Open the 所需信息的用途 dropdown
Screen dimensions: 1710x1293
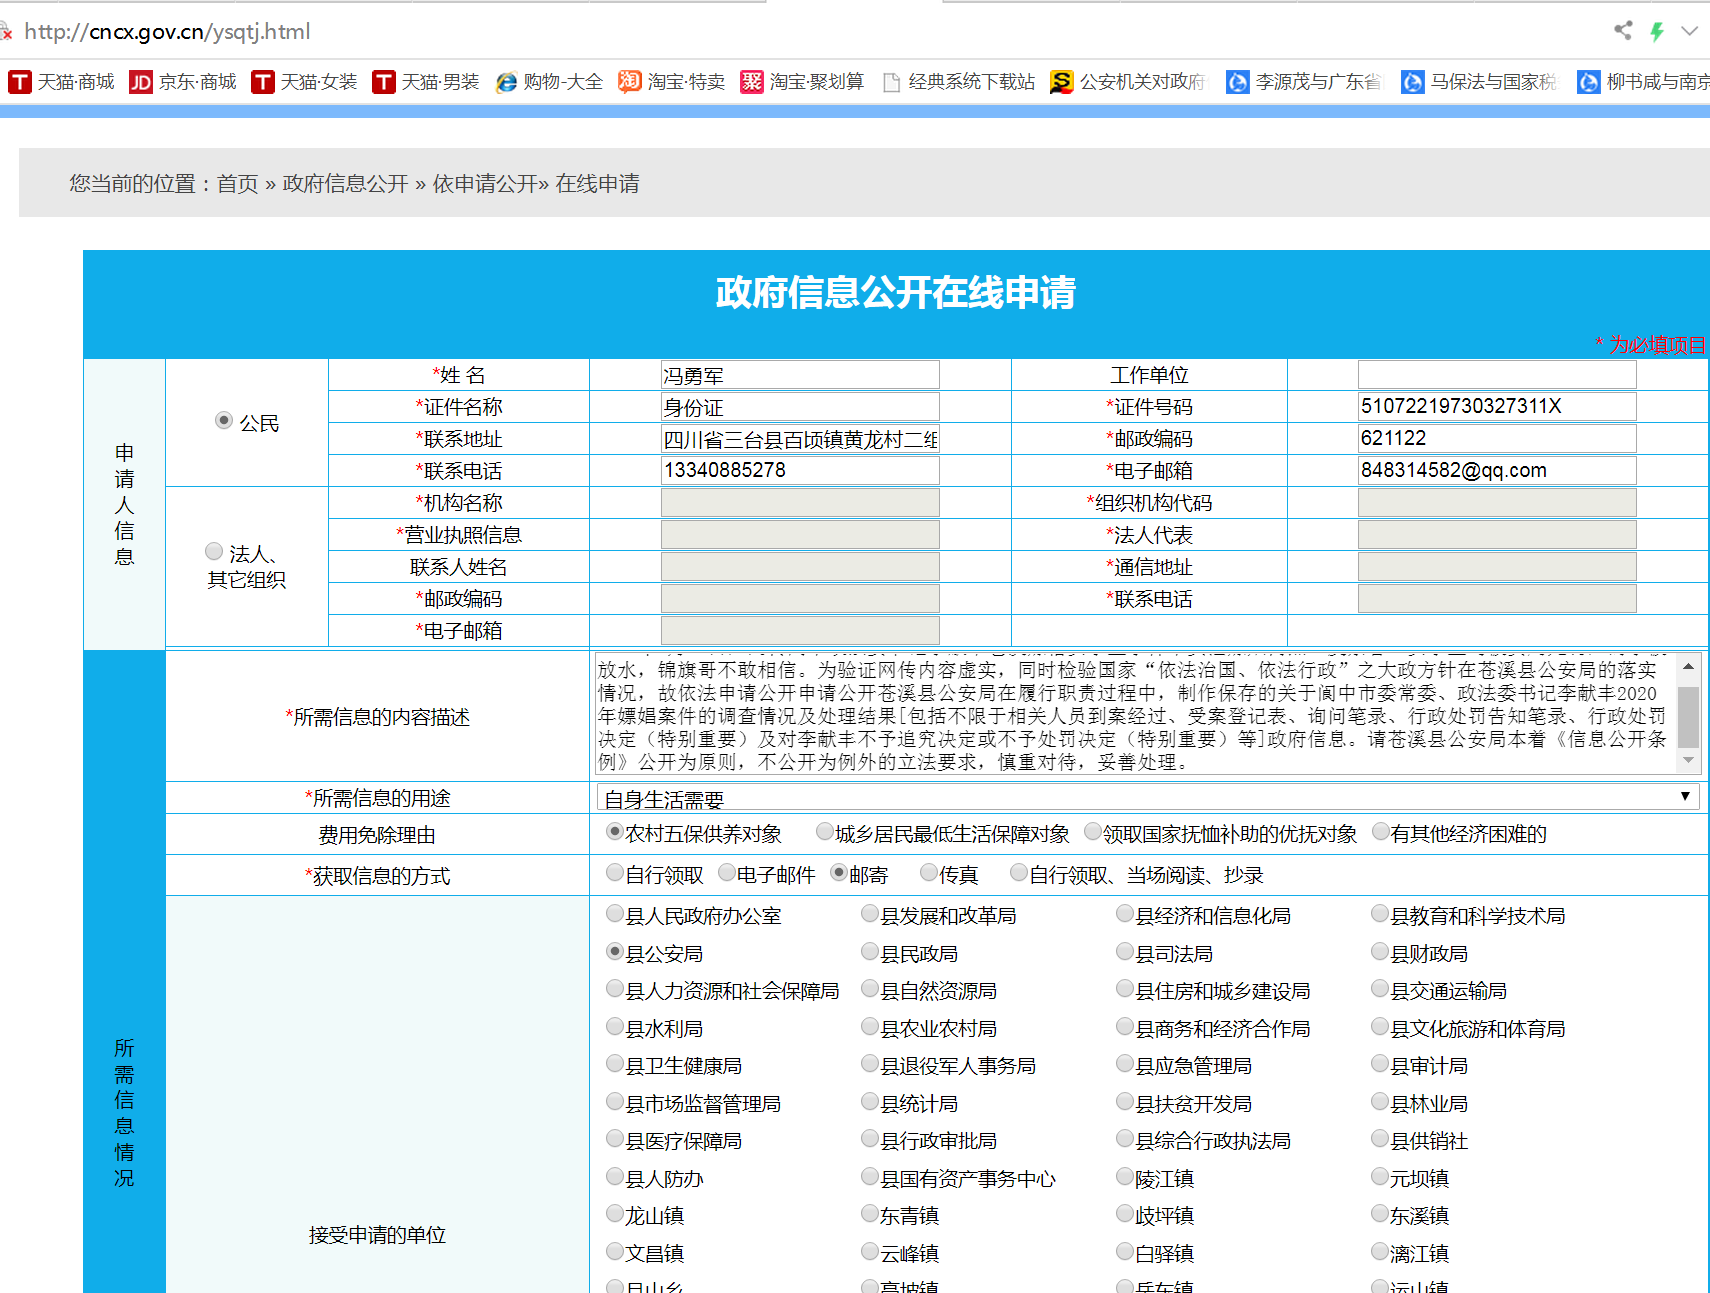click(1148, 798)
